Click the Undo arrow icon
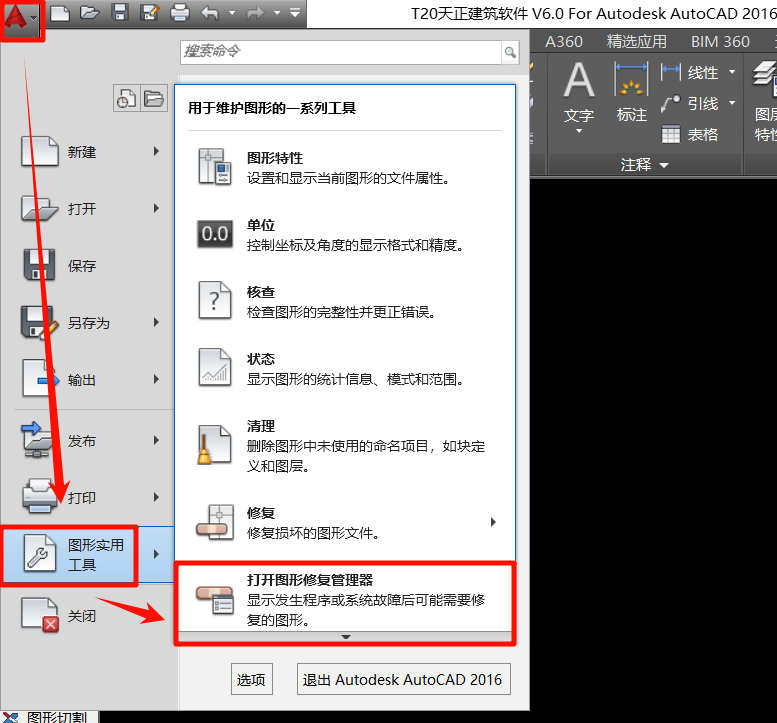This screenshot has width=777, height=723. pyautogui.click(x=210, y=13)
